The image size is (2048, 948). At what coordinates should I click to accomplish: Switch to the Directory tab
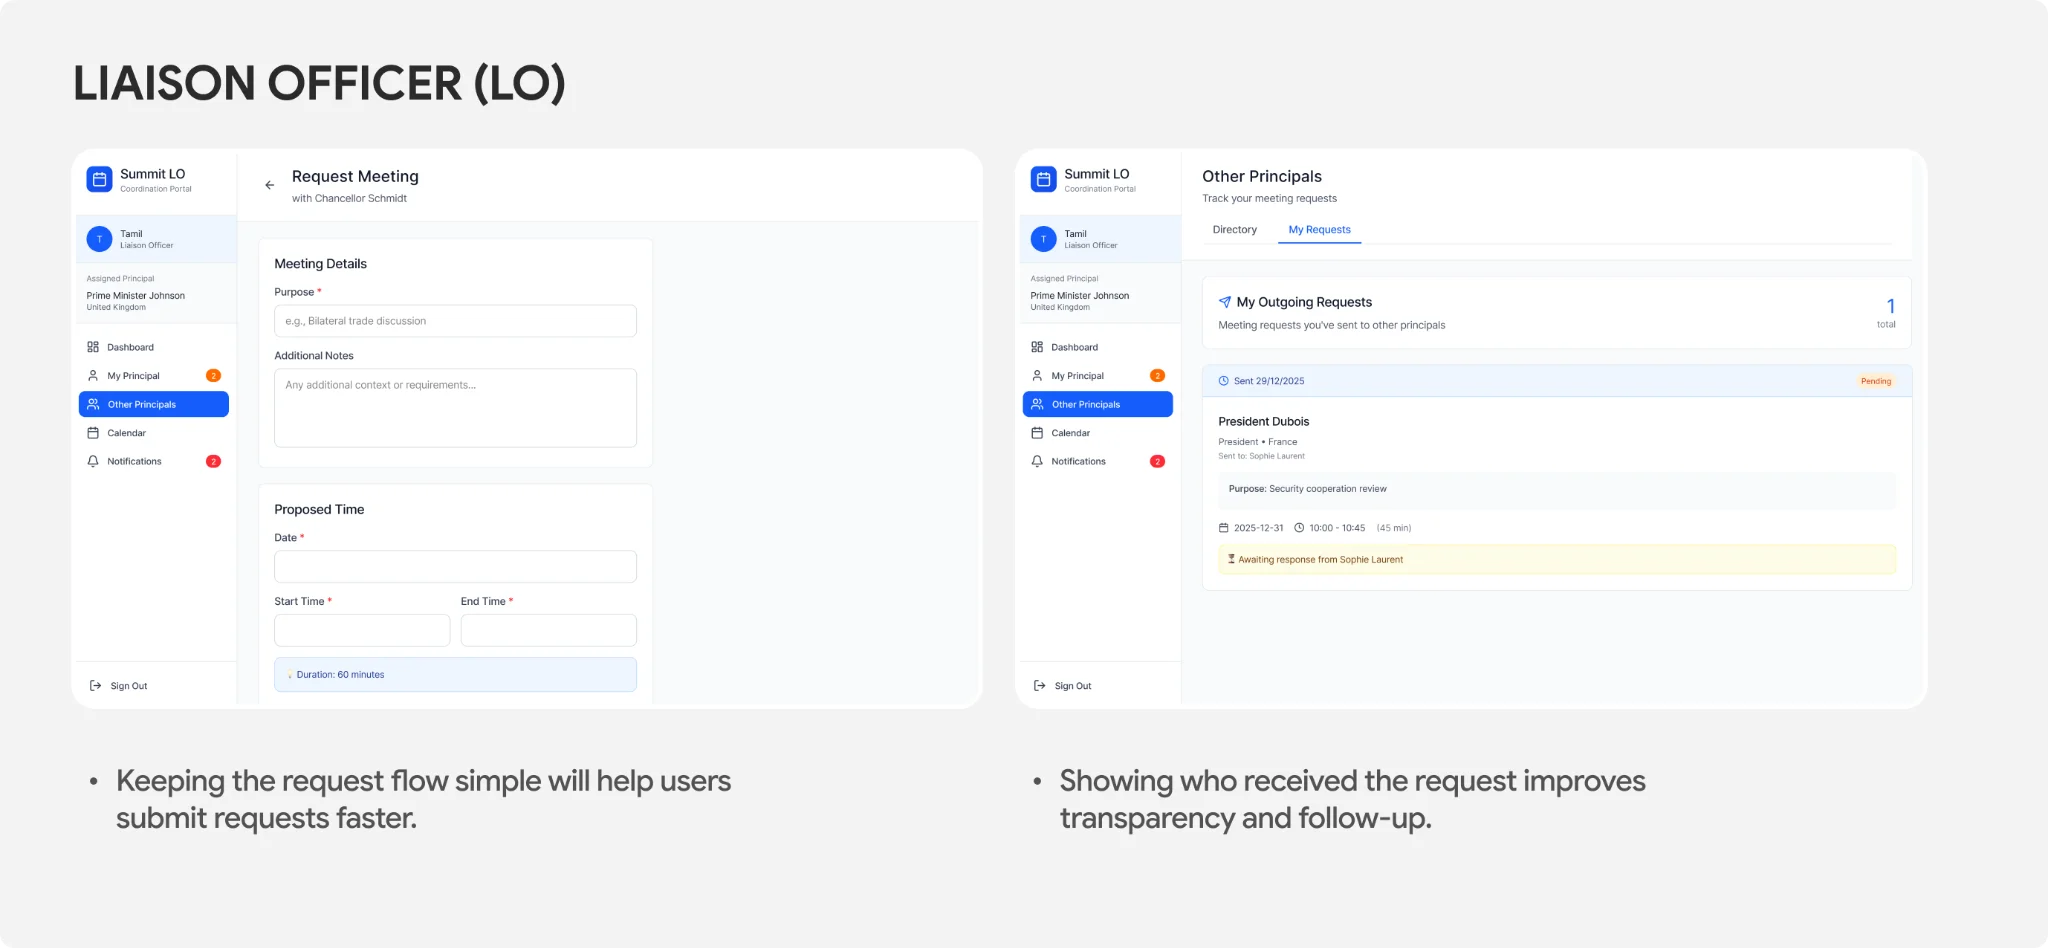click(1235, 230)
